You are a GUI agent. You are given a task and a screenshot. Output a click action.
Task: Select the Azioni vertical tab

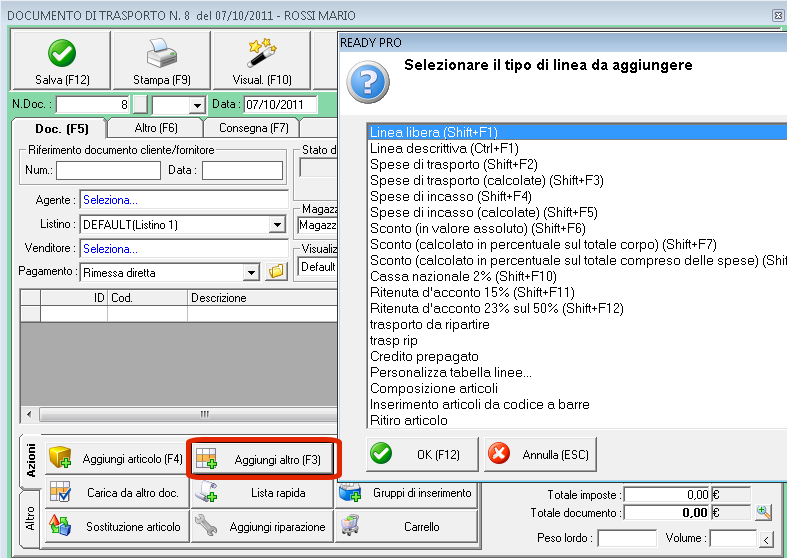31,460
